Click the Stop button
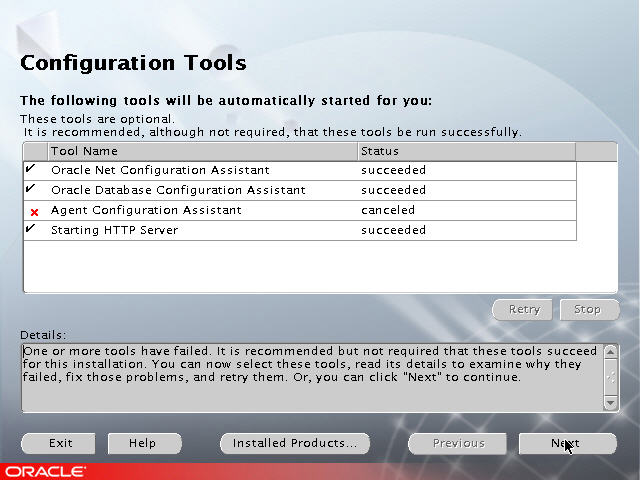Image resolution: width=640 pixels, height=480 pixels. [590, 310]
